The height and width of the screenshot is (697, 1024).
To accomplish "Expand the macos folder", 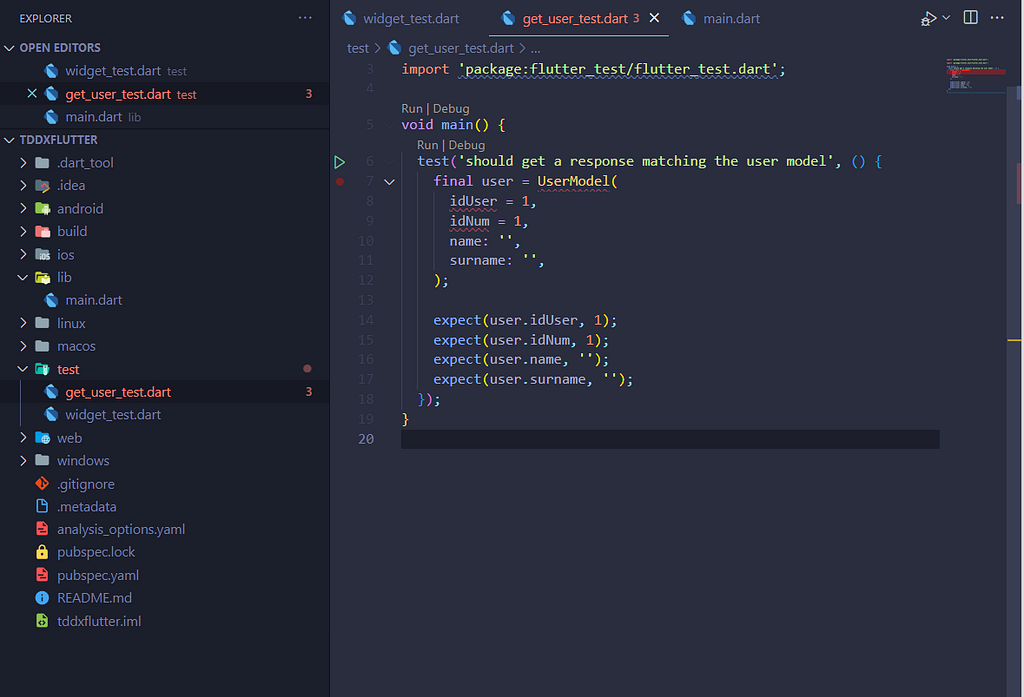I will pyautogui.click(x=24, y=346).
